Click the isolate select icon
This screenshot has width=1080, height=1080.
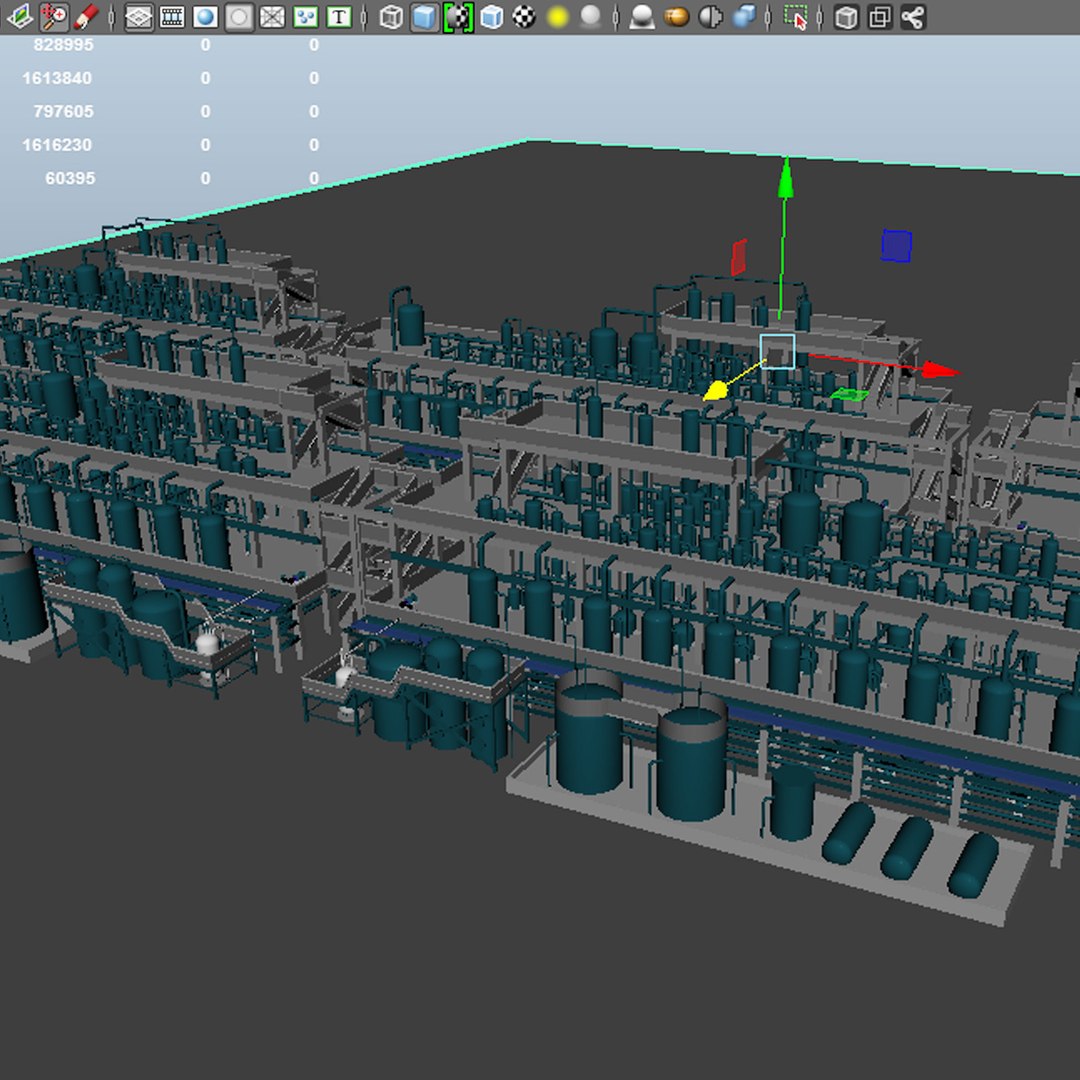click(796, 17)
